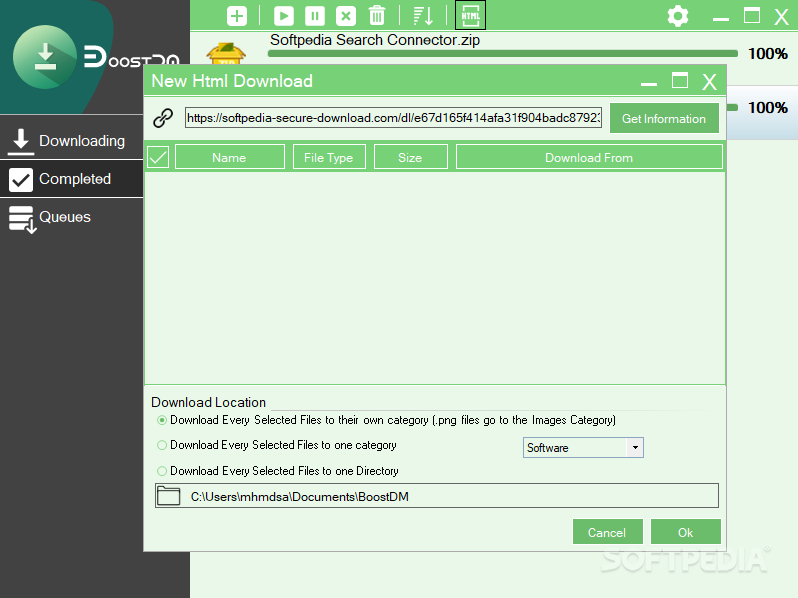Viewport: 798px width, 598px height.
Task: Delete item using the trash can icon
Action: (377, 15)
